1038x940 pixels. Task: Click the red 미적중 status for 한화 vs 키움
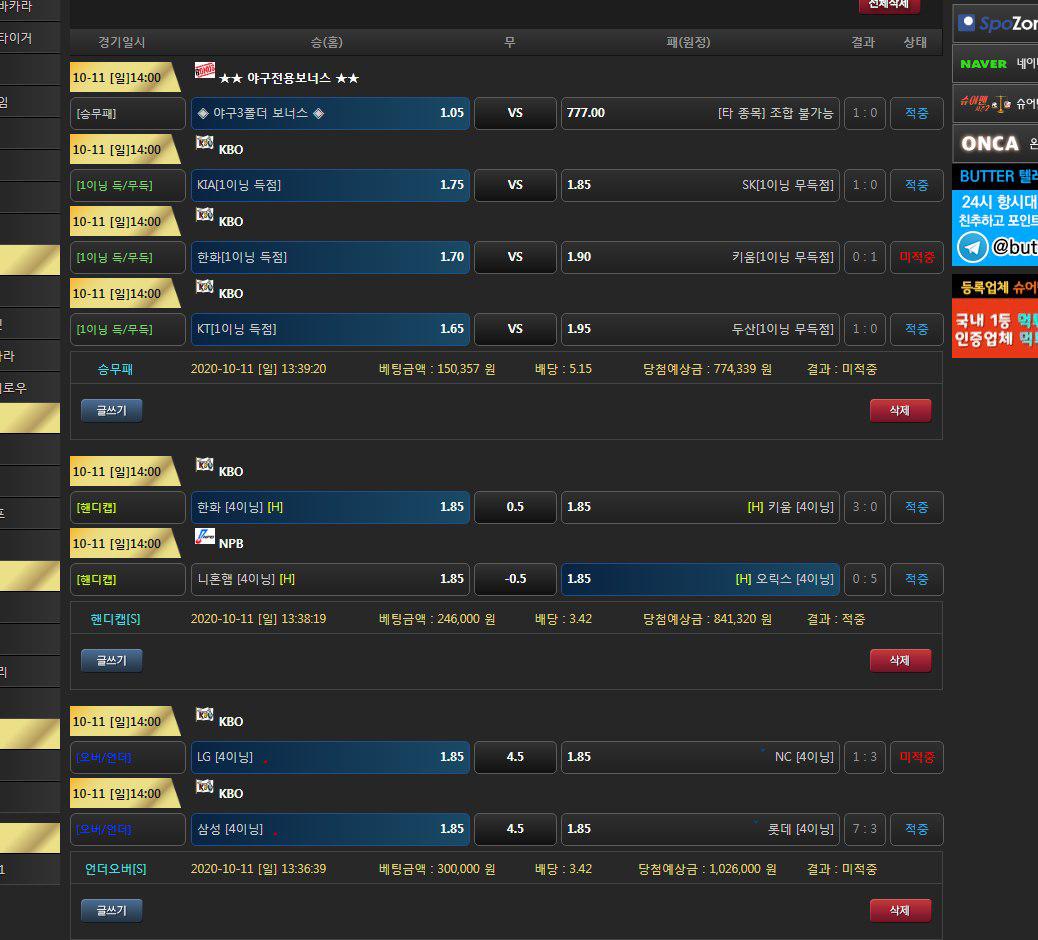(916, 257)
